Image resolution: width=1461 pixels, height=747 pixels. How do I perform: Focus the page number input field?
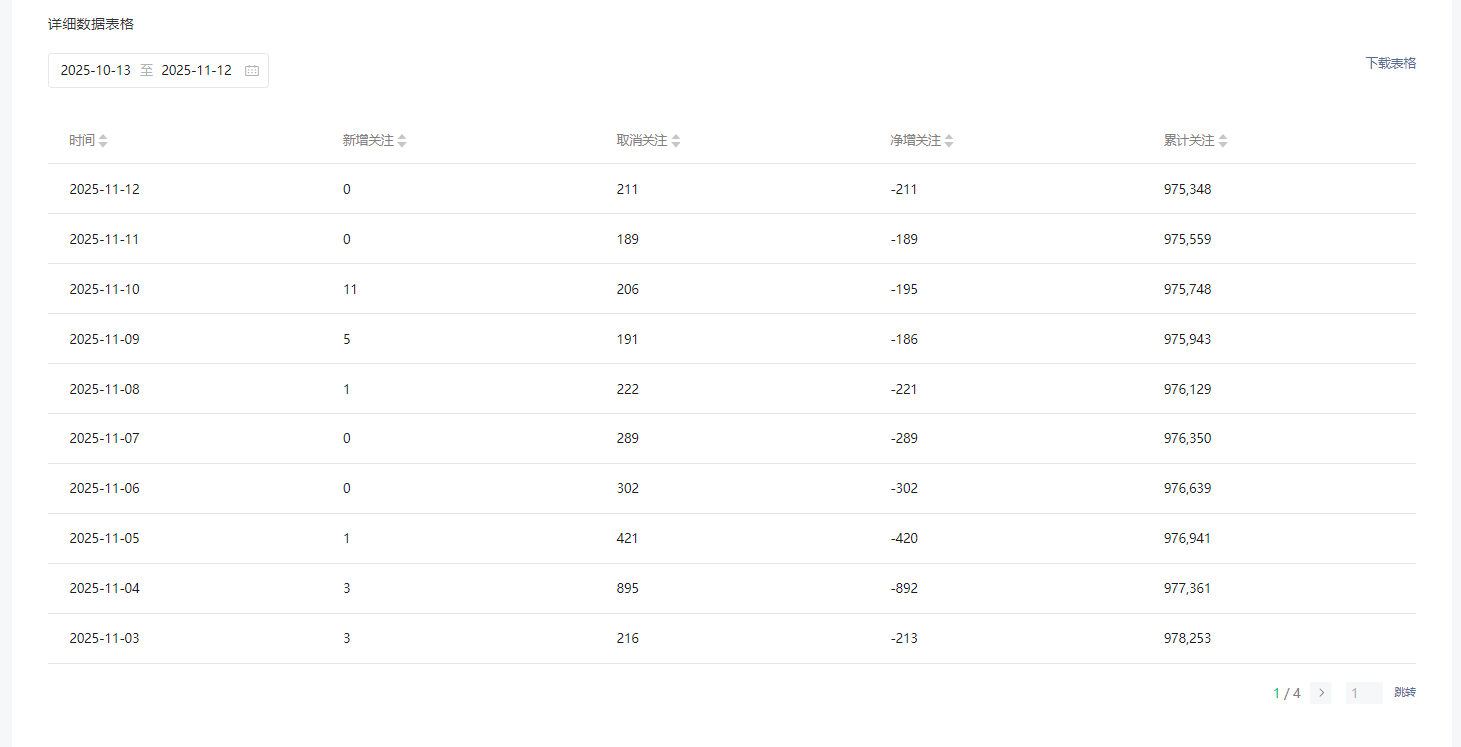[1363, 693]
